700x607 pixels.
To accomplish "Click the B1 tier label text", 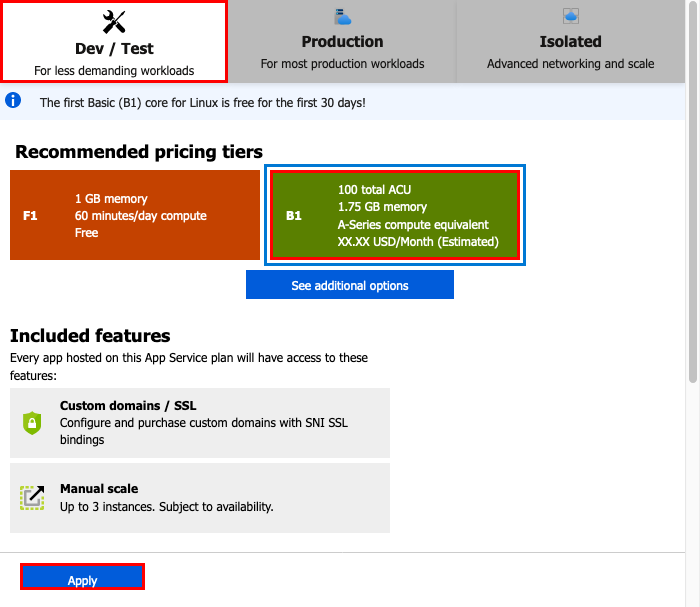I will pos(294,216).
